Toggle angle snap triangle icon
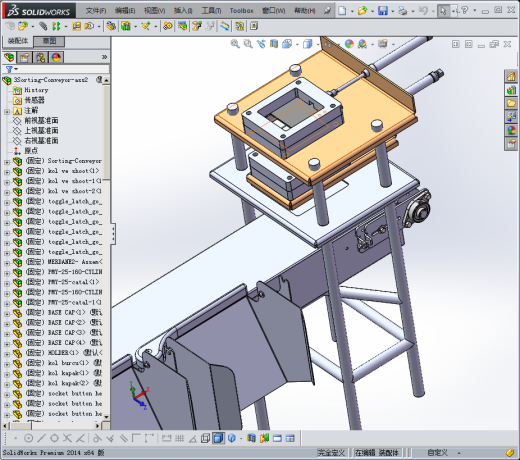Screen dimensions: 520x460 pos(192,439)
